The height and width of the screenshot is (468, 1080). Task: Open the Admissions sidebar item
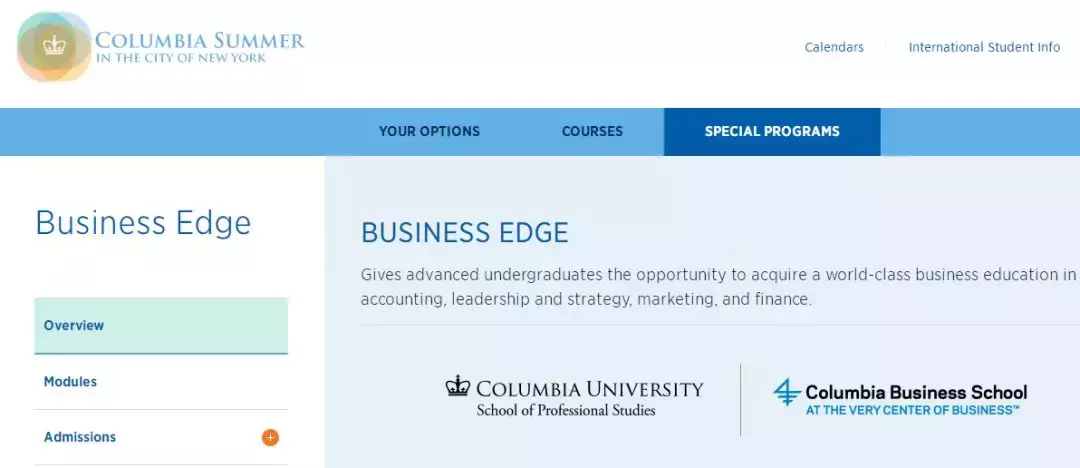[x=80, y=437]
